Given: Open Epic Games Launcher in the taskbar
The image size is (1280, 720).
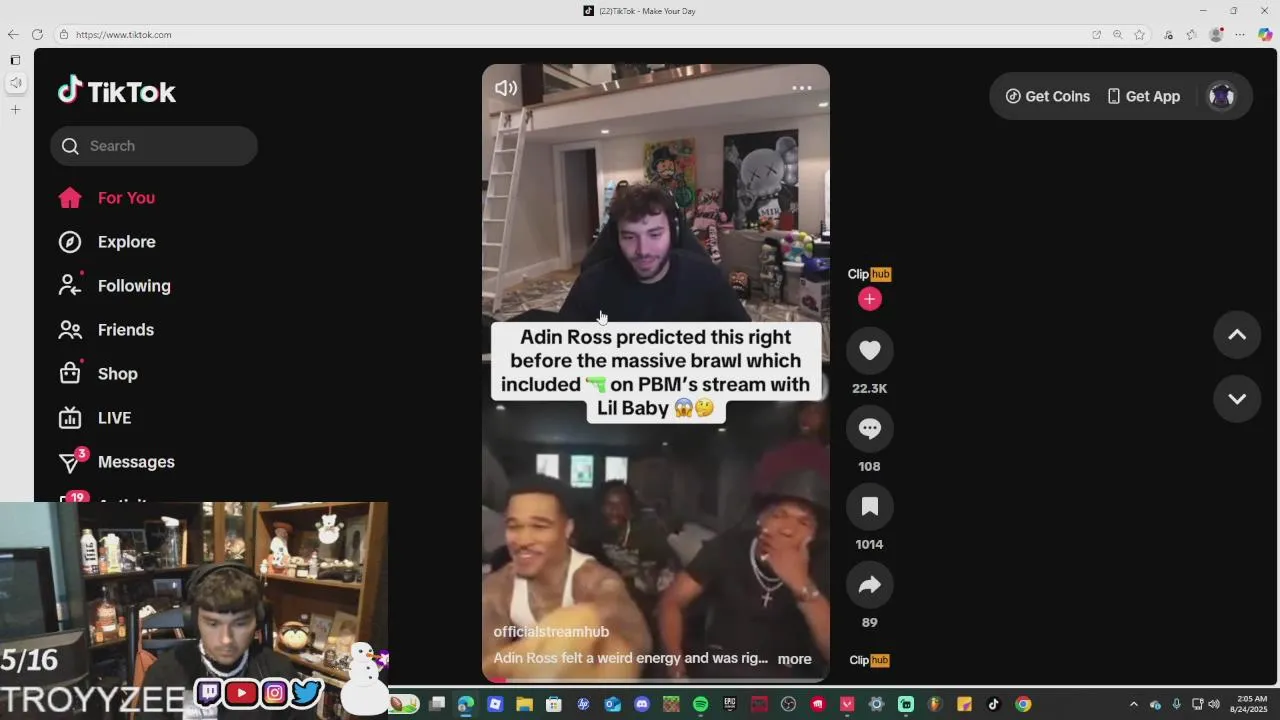Looking at the screenshot, I should 730,704.
